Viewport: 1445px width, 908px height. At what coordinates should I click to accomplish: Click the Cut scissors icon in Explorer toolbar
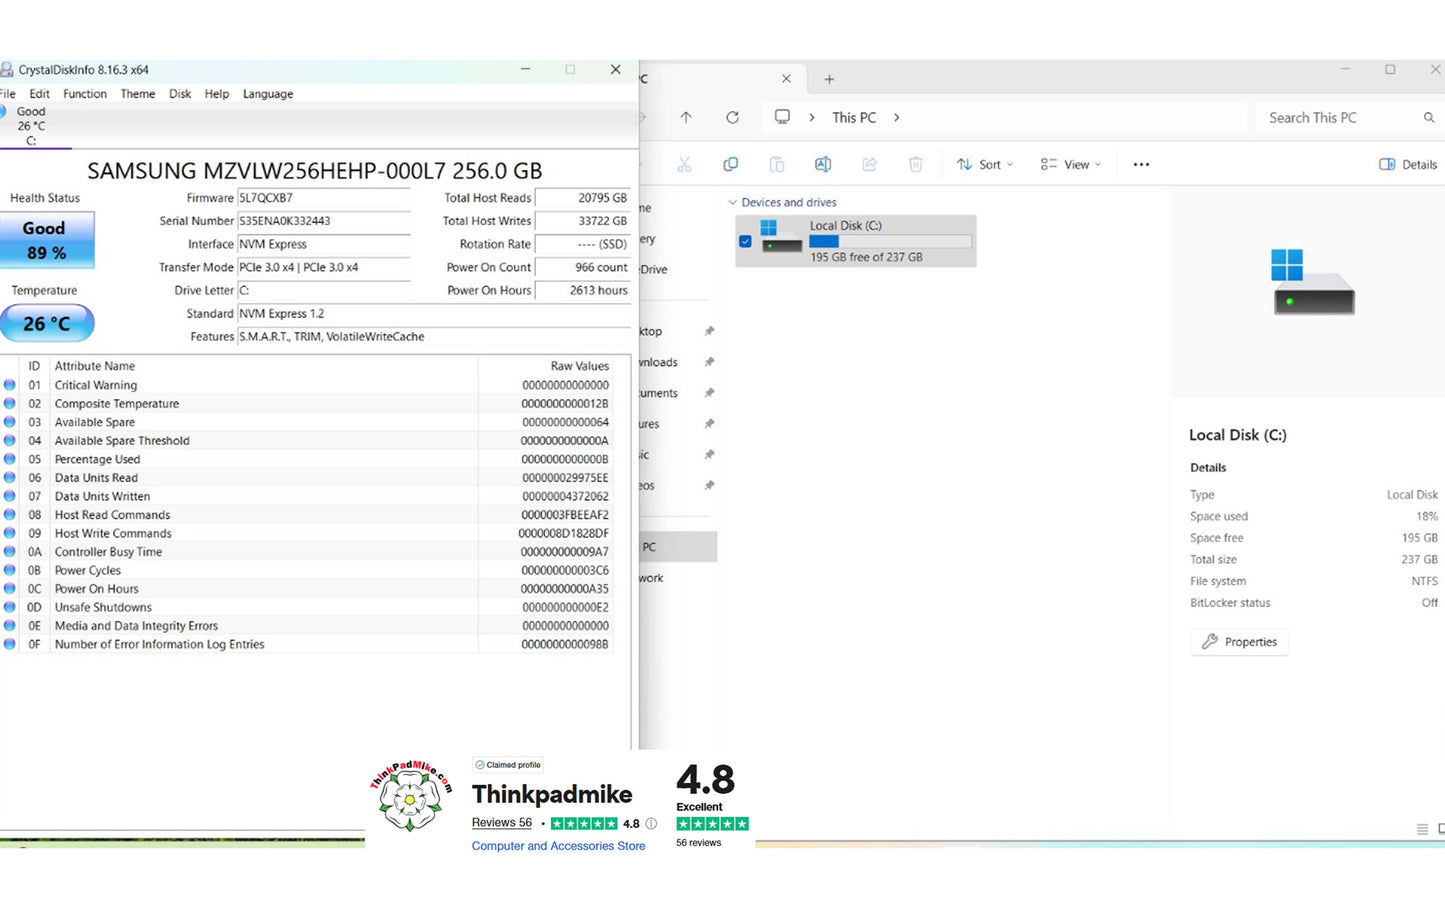[684, 165]
